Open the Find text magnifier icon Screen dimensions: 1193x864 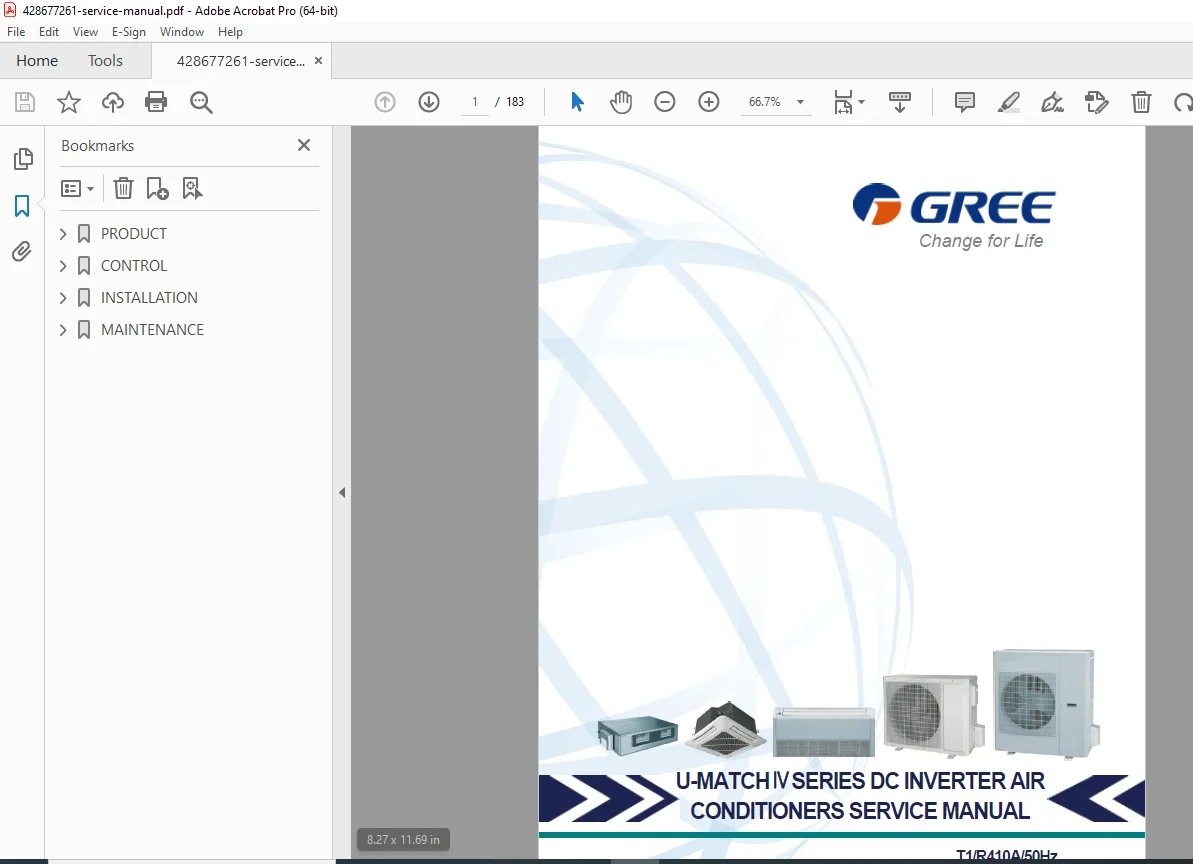[201, 102]
